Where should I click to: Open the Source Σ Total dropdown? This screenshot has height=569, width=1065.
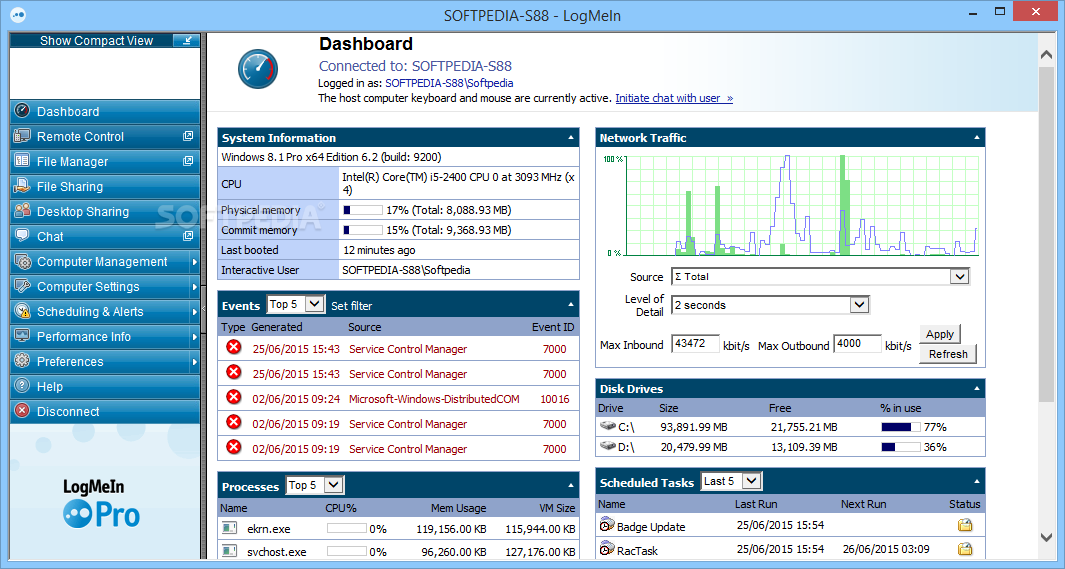(x=959, y=276)
